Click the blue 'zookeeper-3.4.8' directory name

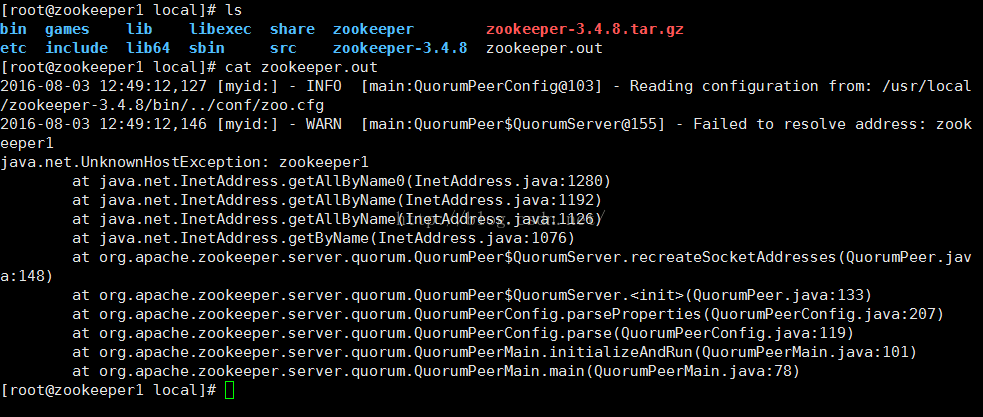[x=400, y=48]
